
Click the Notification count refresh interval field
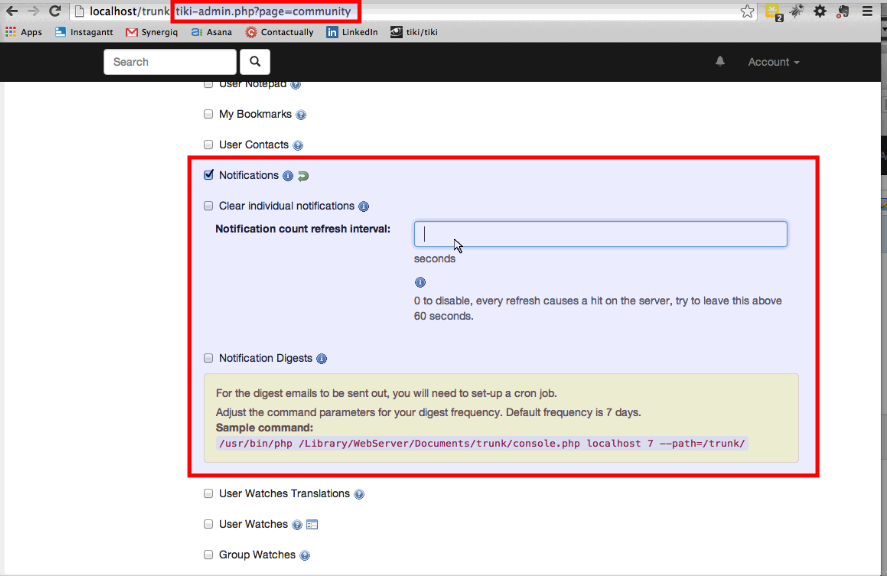tap(600, 234)
